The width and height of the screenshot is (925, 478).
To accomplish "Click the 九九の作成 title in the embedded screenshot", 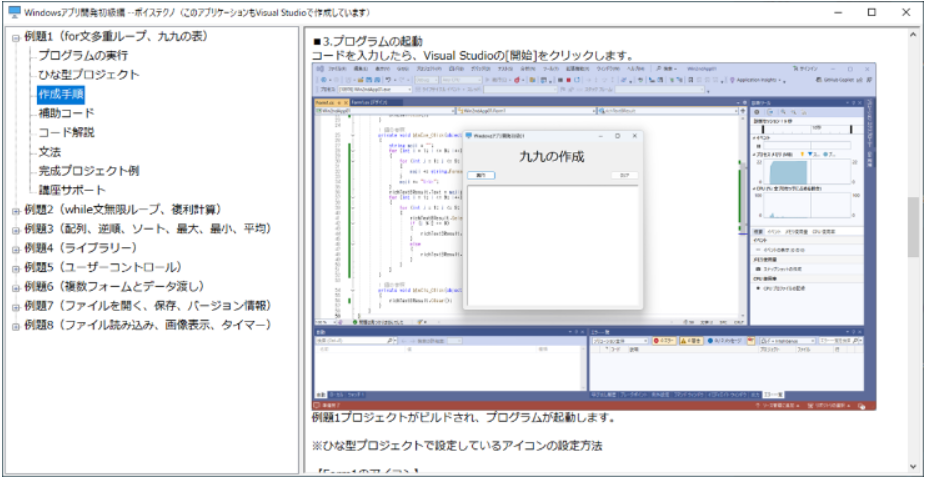I will tap(552, 157).
